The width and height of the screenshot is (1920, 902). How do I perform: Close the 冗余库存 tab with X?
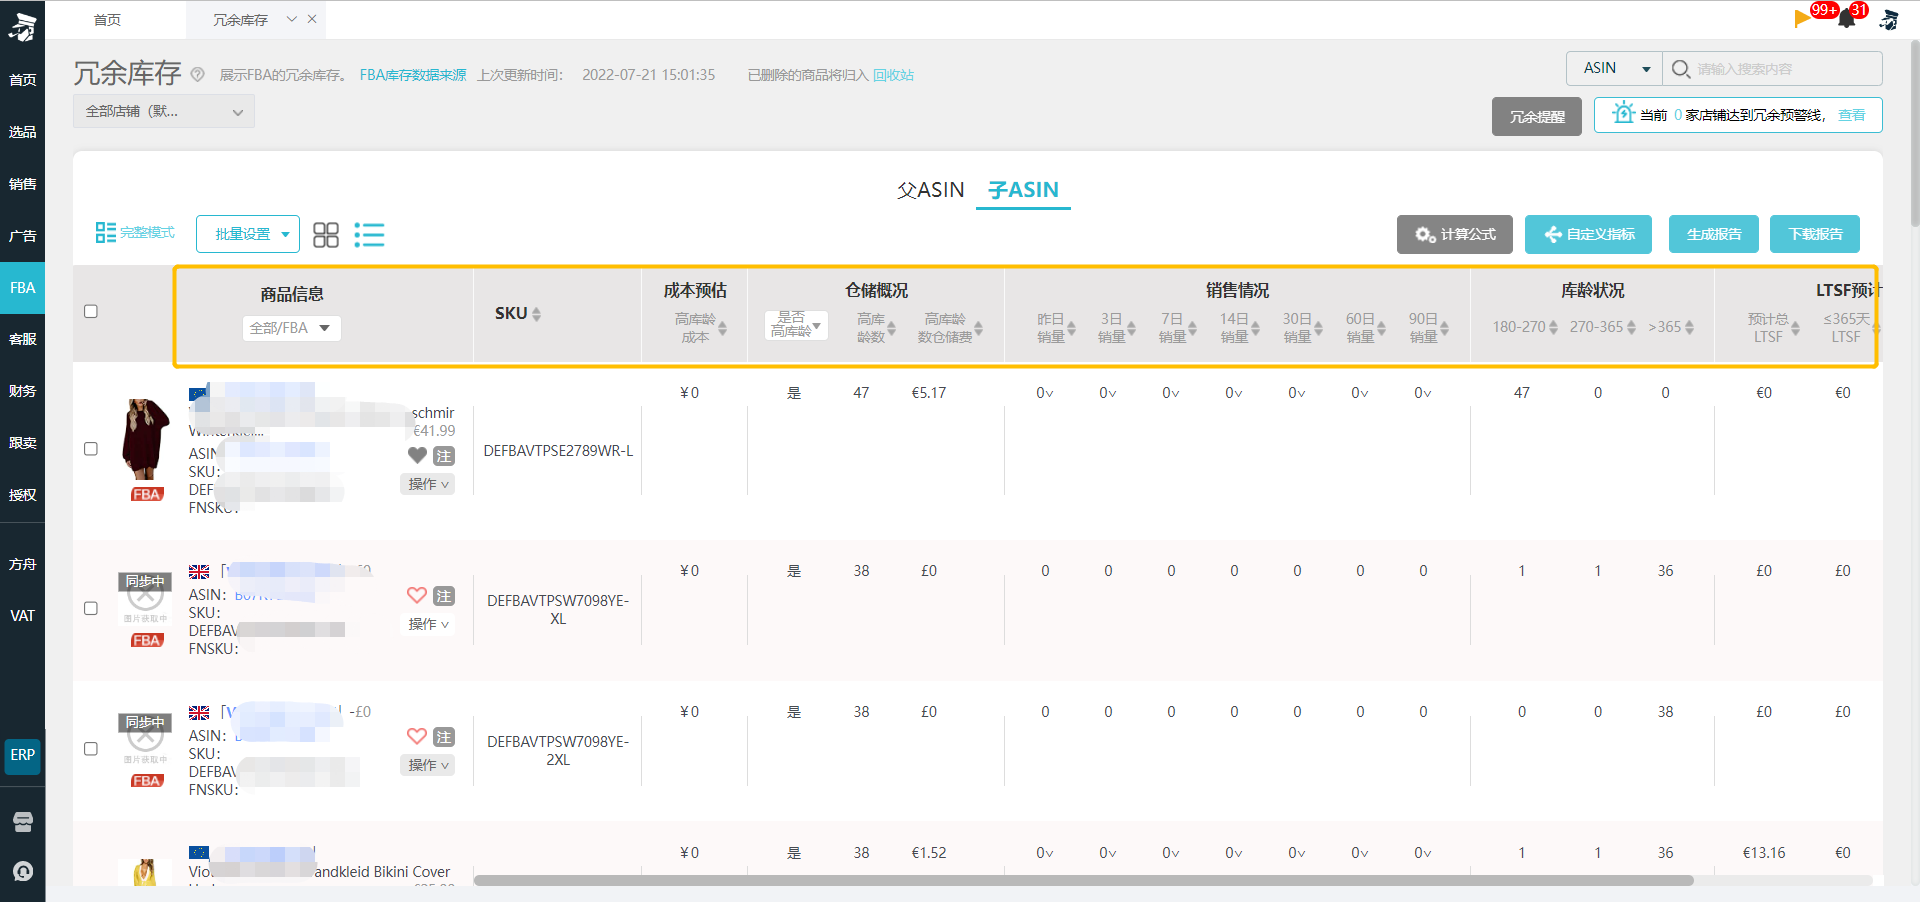312,19
